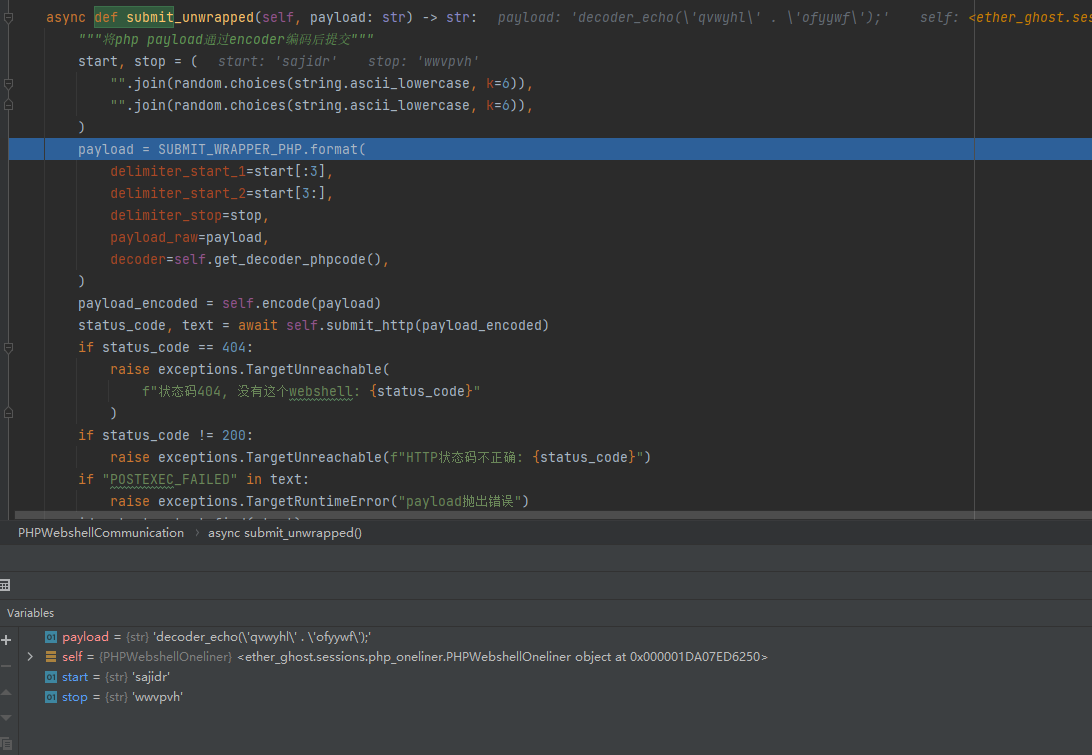The height and width of the screenshot is (755, 1092).
Task: Collapse the 'if status_code == 404' block
Action: coord(8,348)
